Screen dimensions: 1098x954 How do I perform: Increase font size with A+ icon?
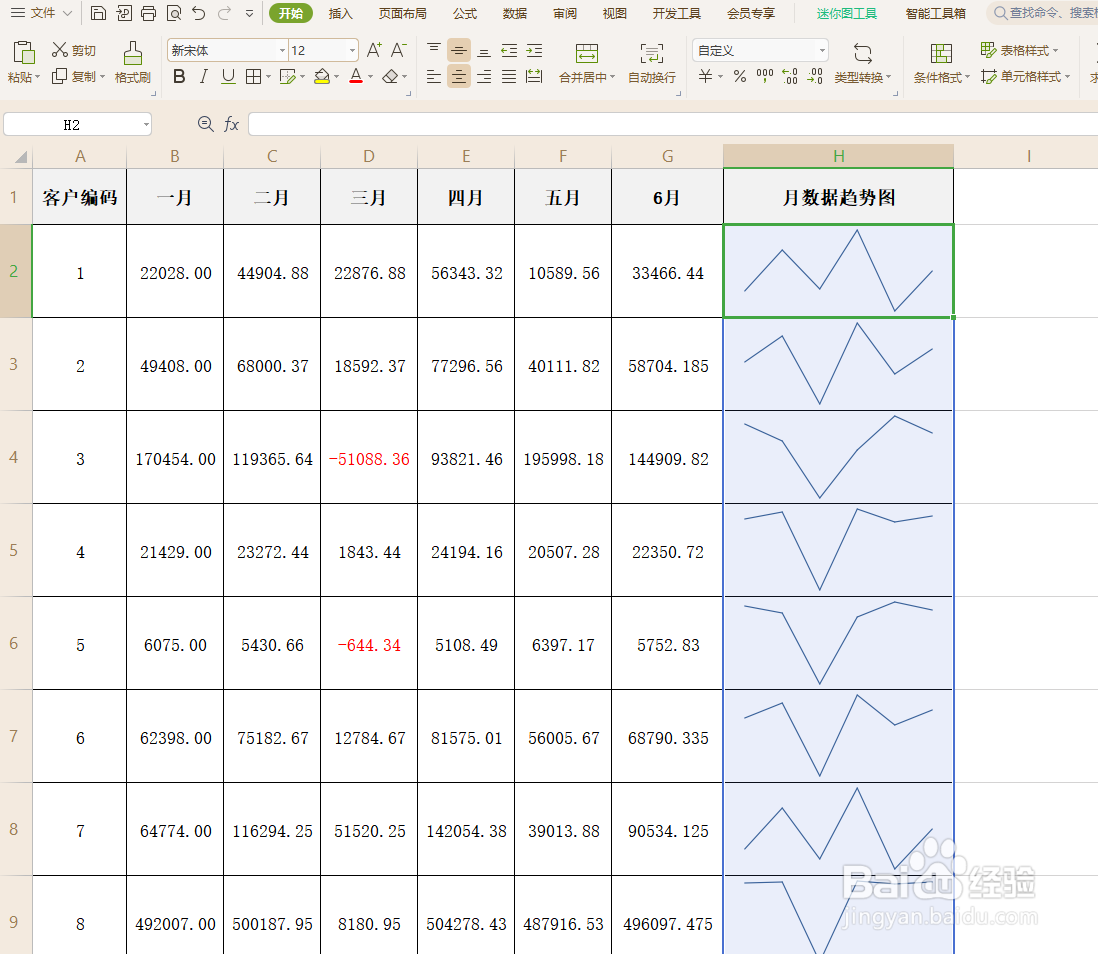click(x=374, y=50)
